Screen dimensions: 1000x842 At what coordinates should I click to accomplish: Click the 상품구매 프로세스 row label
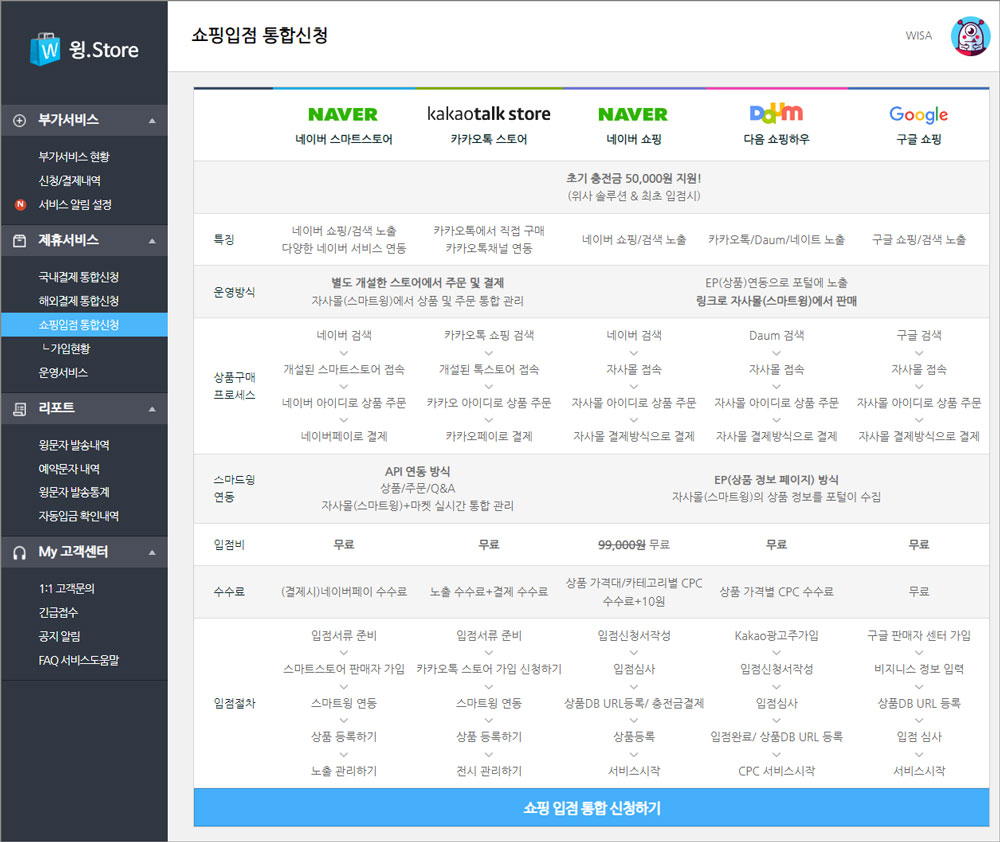[234, 386]
